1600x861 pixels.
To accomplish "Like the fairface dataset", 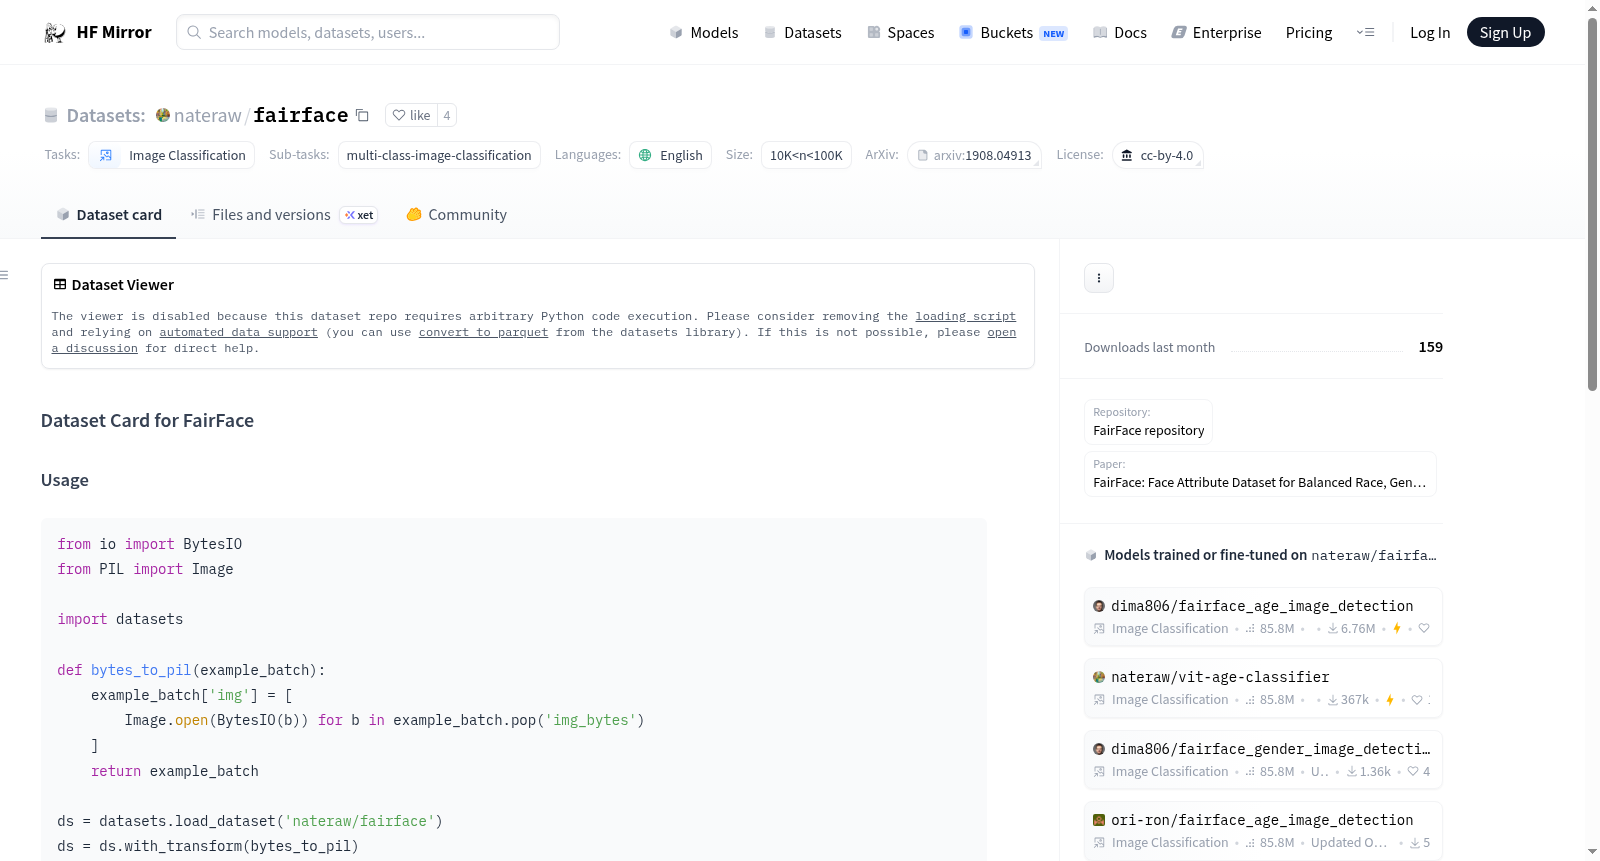I will (411, 115).
